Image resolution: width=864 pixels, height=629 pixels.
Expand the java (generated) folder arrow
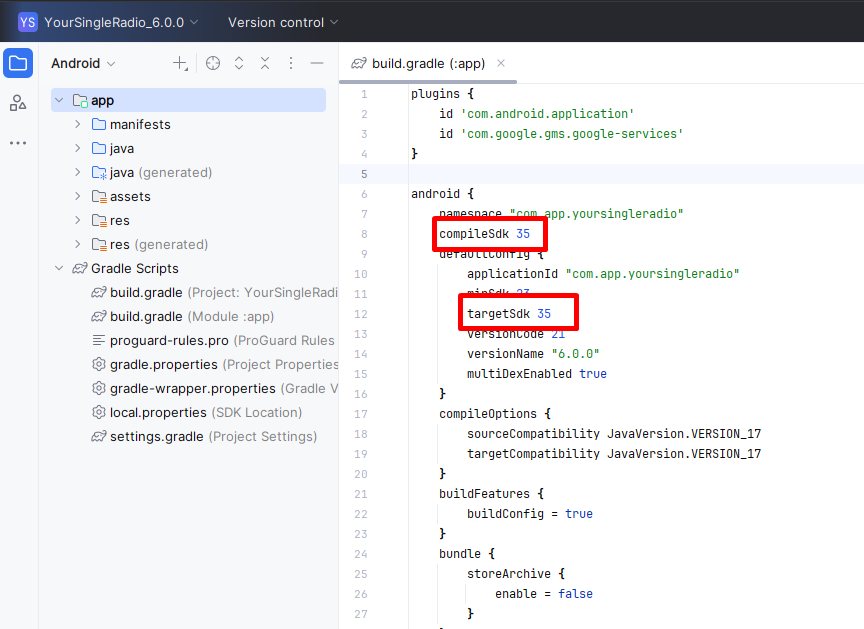(78, 172)
